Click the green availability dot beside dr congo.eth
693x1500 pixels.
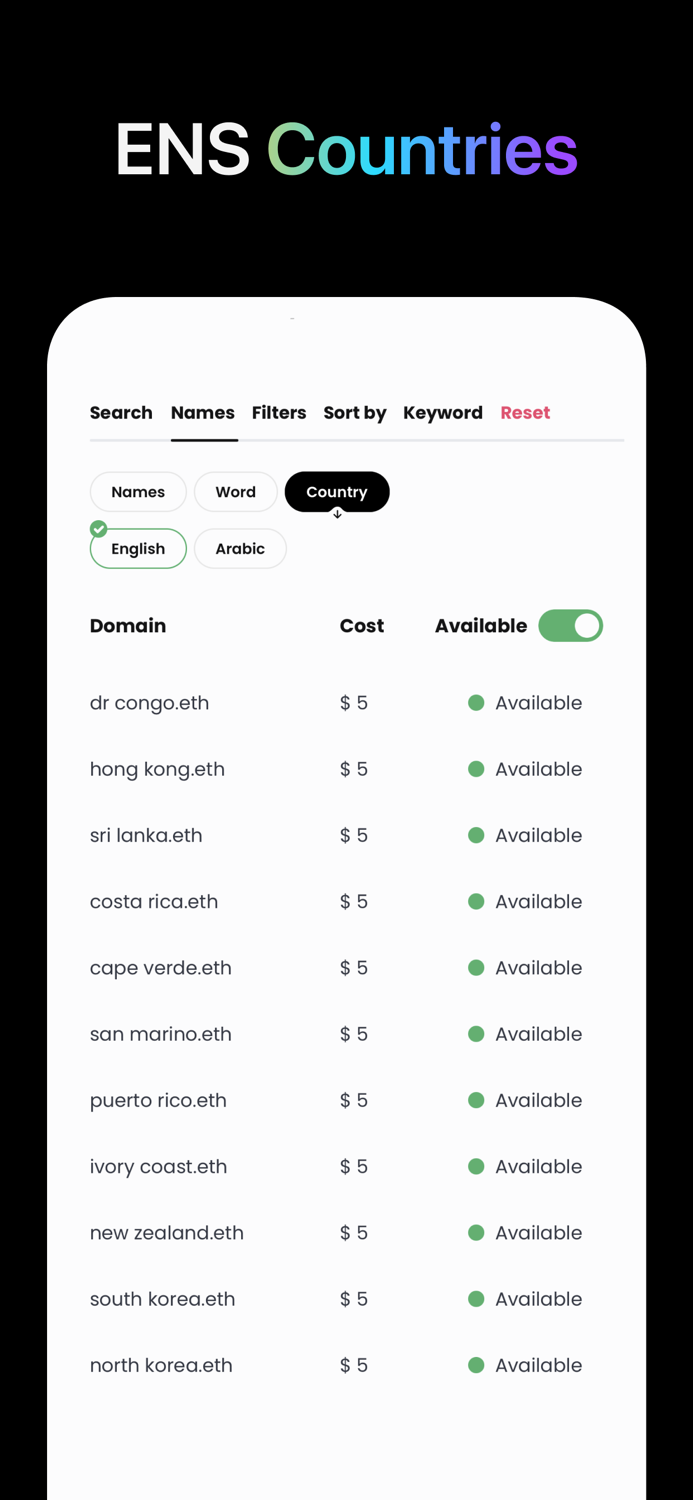(x=476, y=703)
